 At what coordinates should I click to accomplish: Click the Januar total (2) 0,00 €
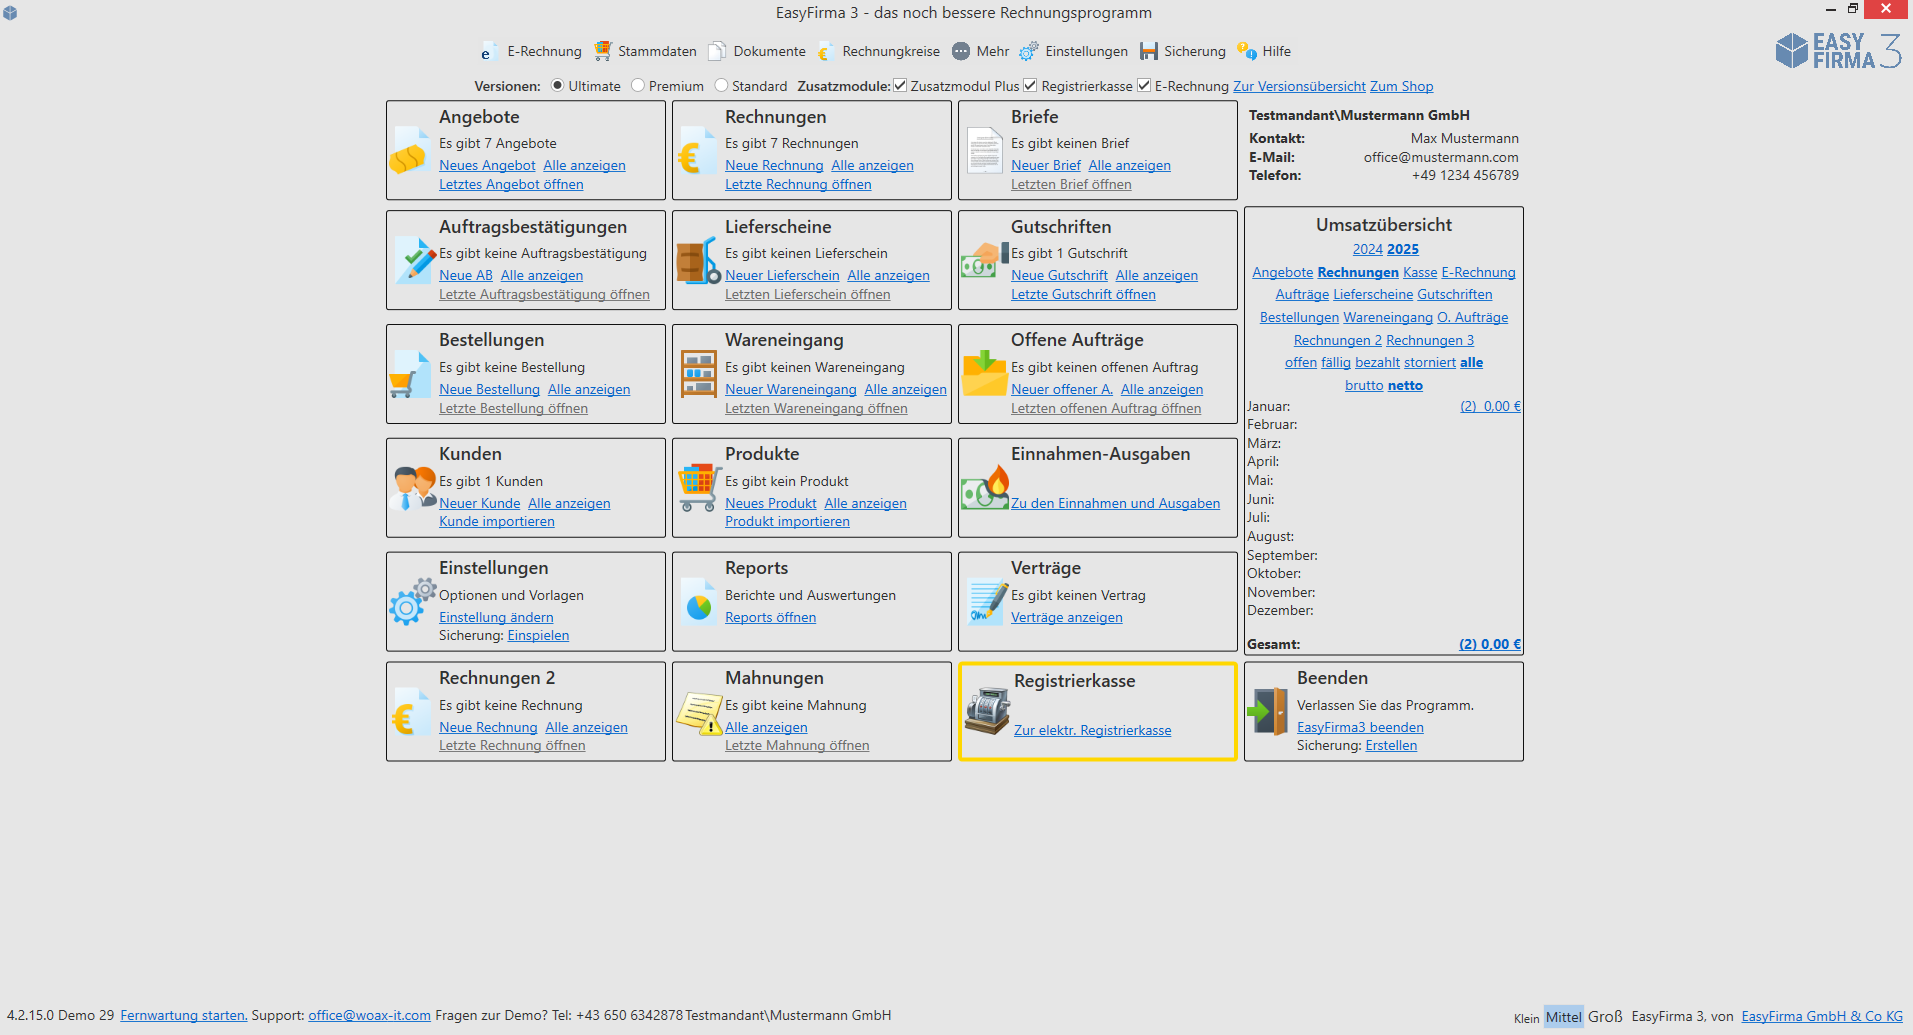click(1490, 406)
